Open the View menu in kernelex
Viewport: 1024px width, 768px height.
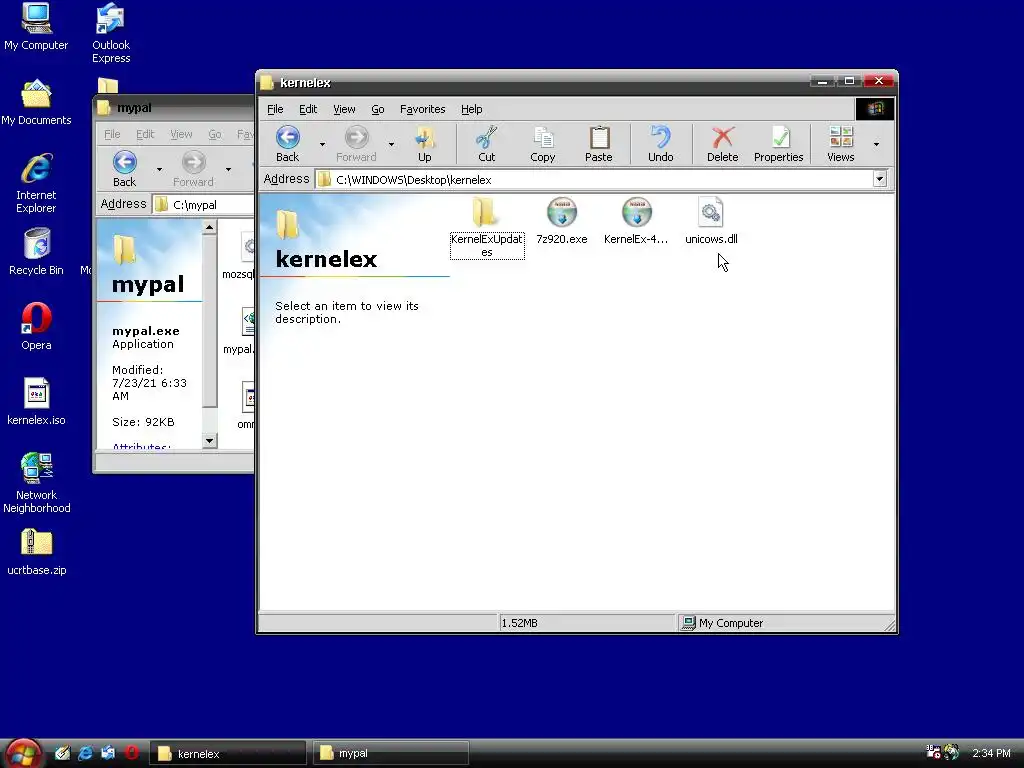344,109
